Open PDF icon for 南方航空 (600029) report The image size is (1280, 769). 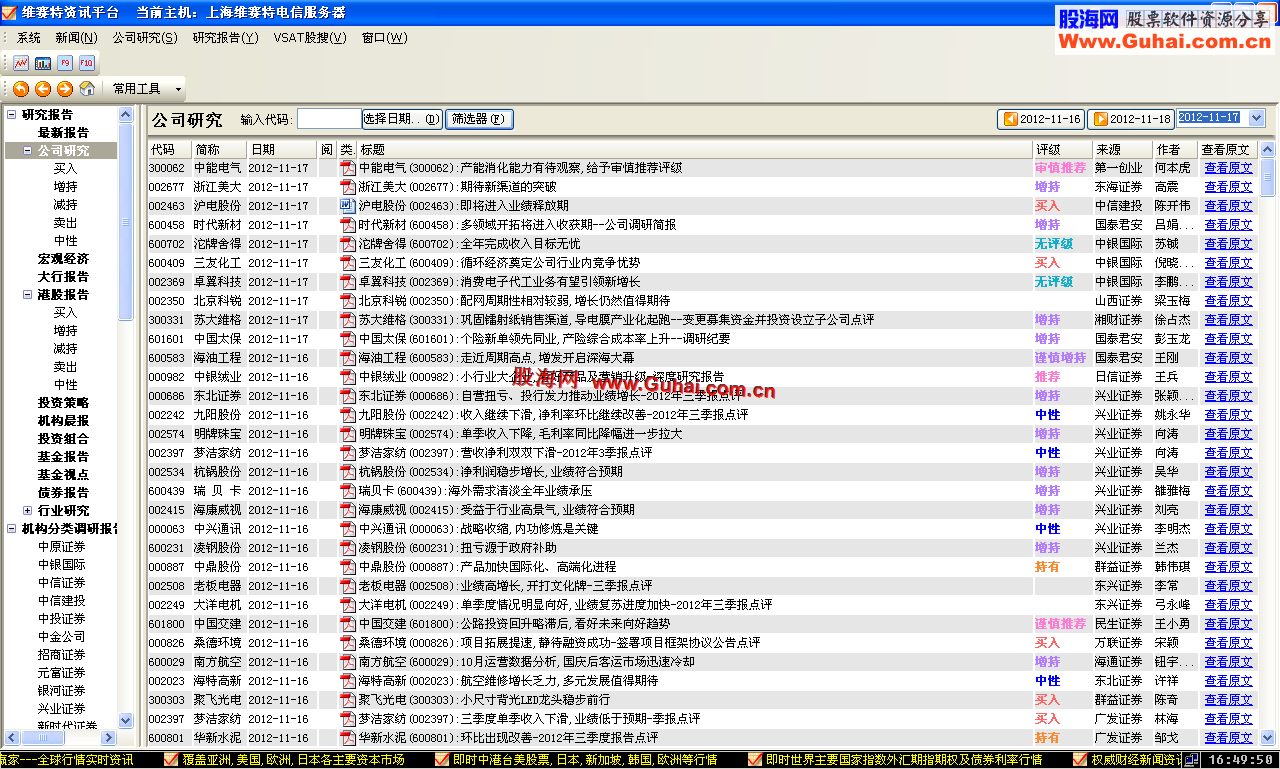click(347, 662)
